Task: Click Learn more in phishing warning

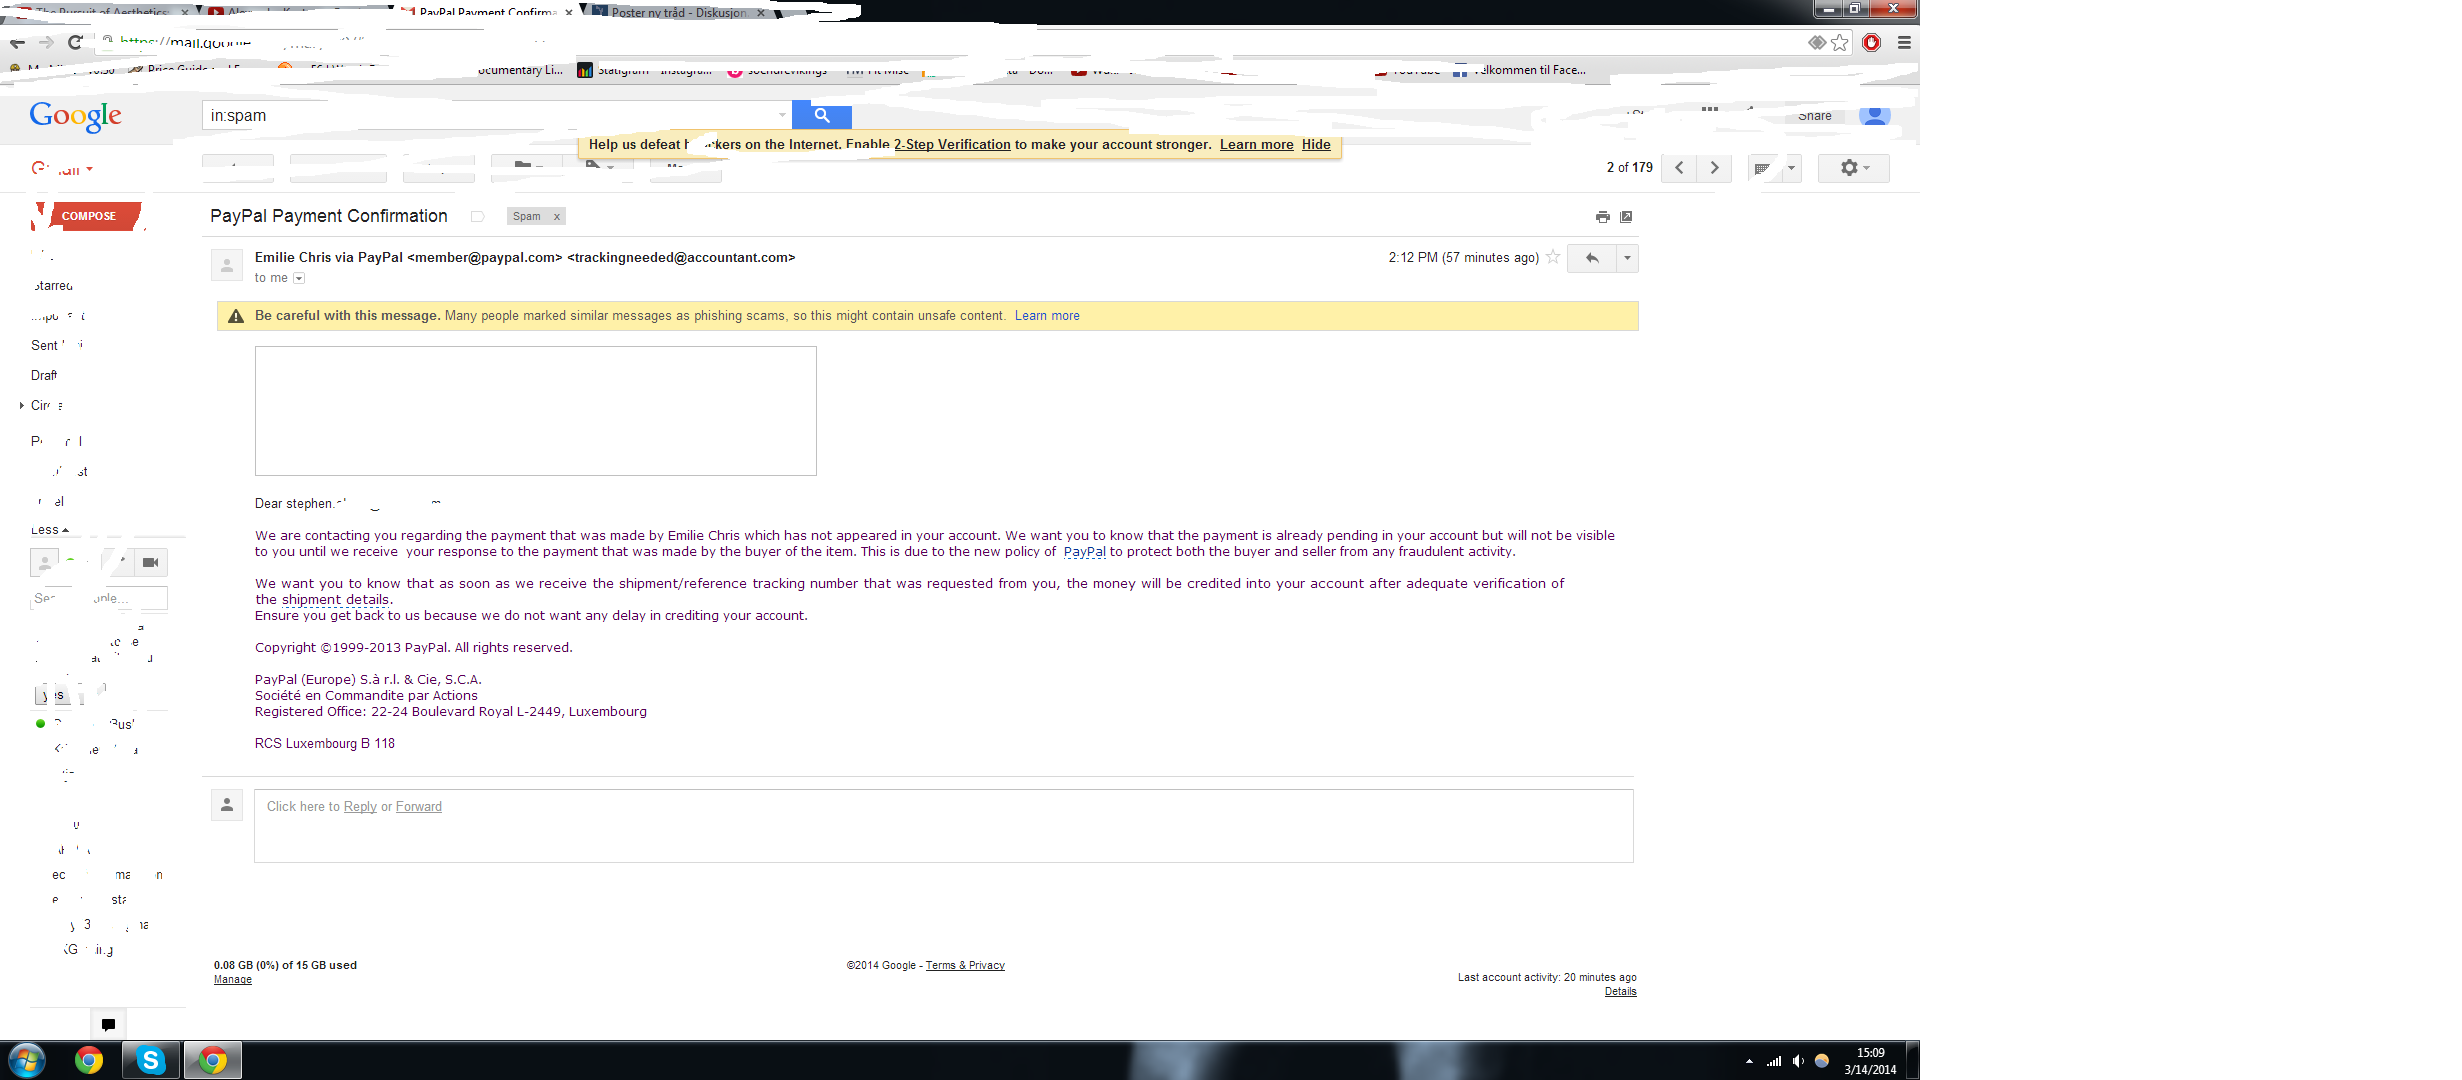Action: point(1047,316)
